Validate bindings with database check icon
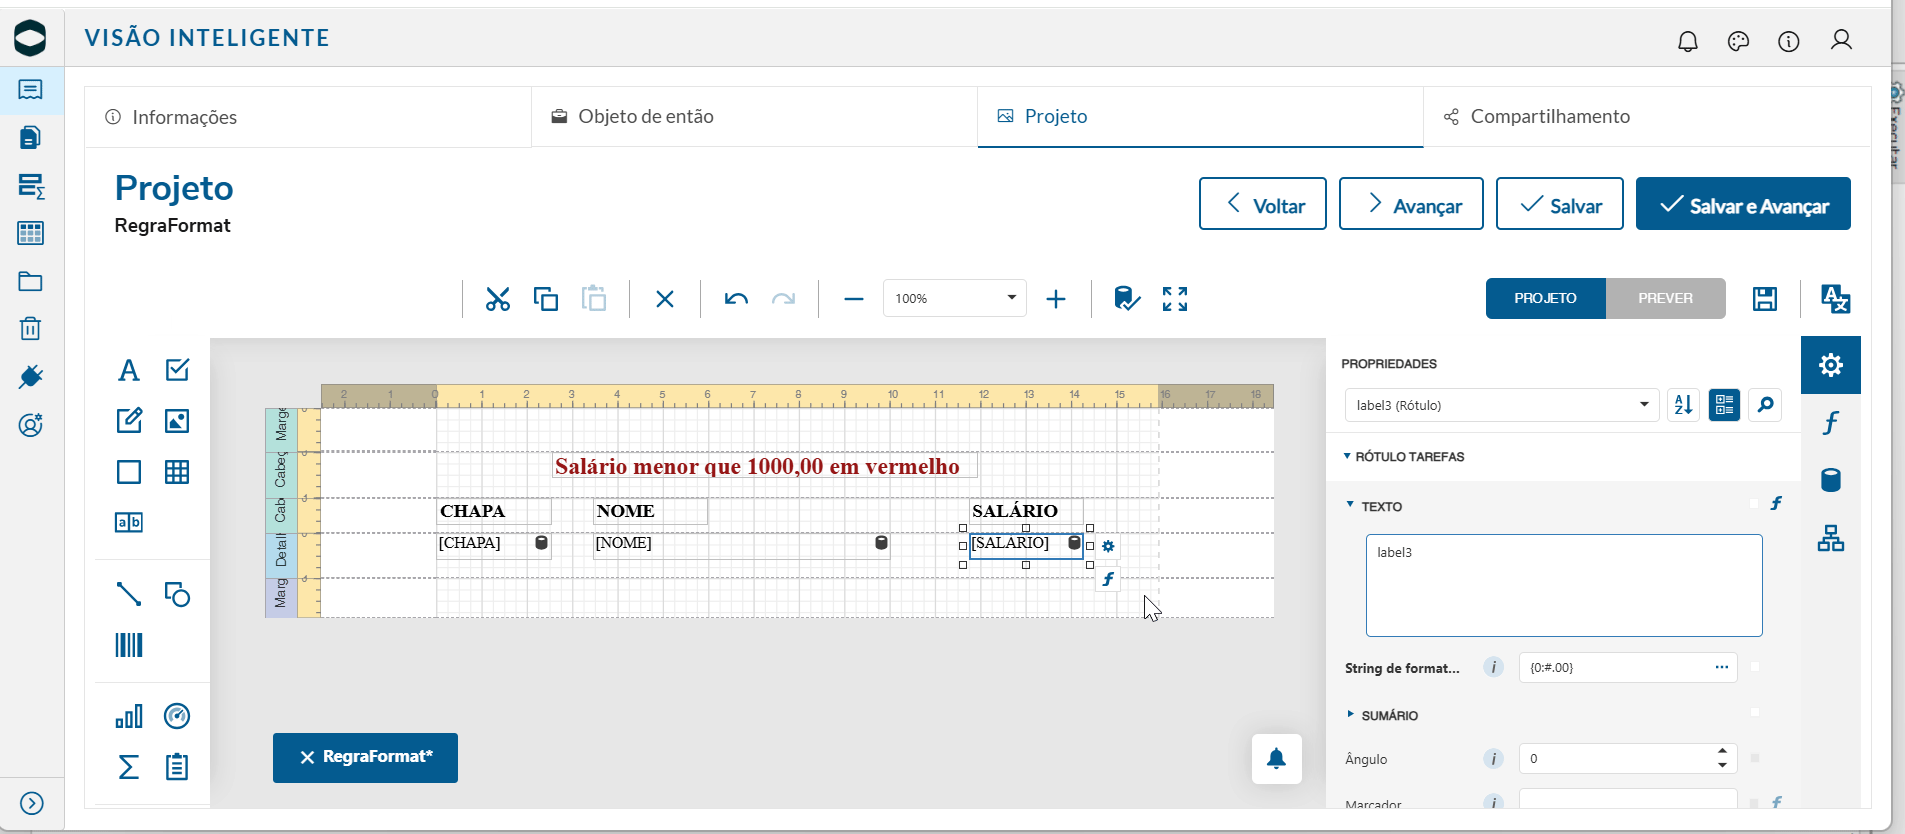This screenshot has height=834, width=1905. (1127, 299)
